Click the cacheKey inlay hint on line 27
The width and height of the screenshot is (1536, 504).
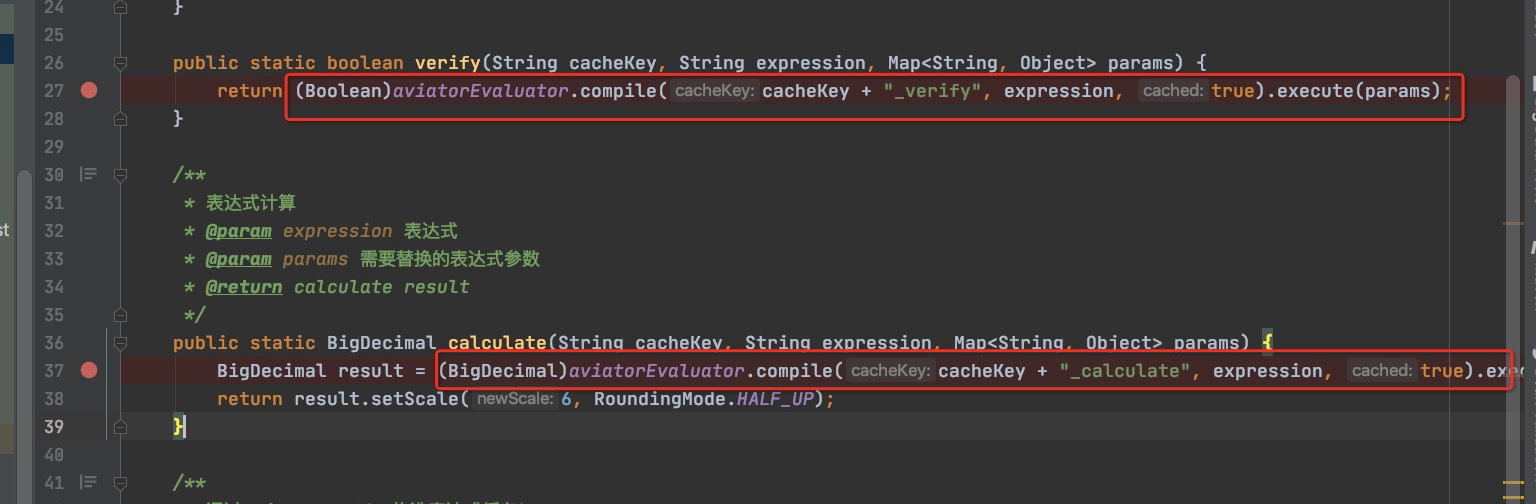[x=716, y=91]
